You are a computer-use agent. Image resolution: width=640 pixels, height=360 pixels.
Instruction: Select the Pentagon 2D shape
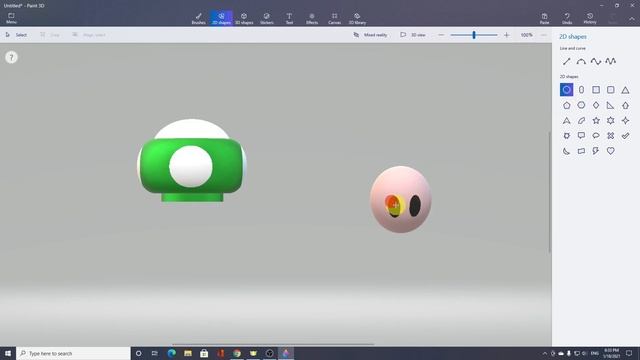click(x=567, y=105)
